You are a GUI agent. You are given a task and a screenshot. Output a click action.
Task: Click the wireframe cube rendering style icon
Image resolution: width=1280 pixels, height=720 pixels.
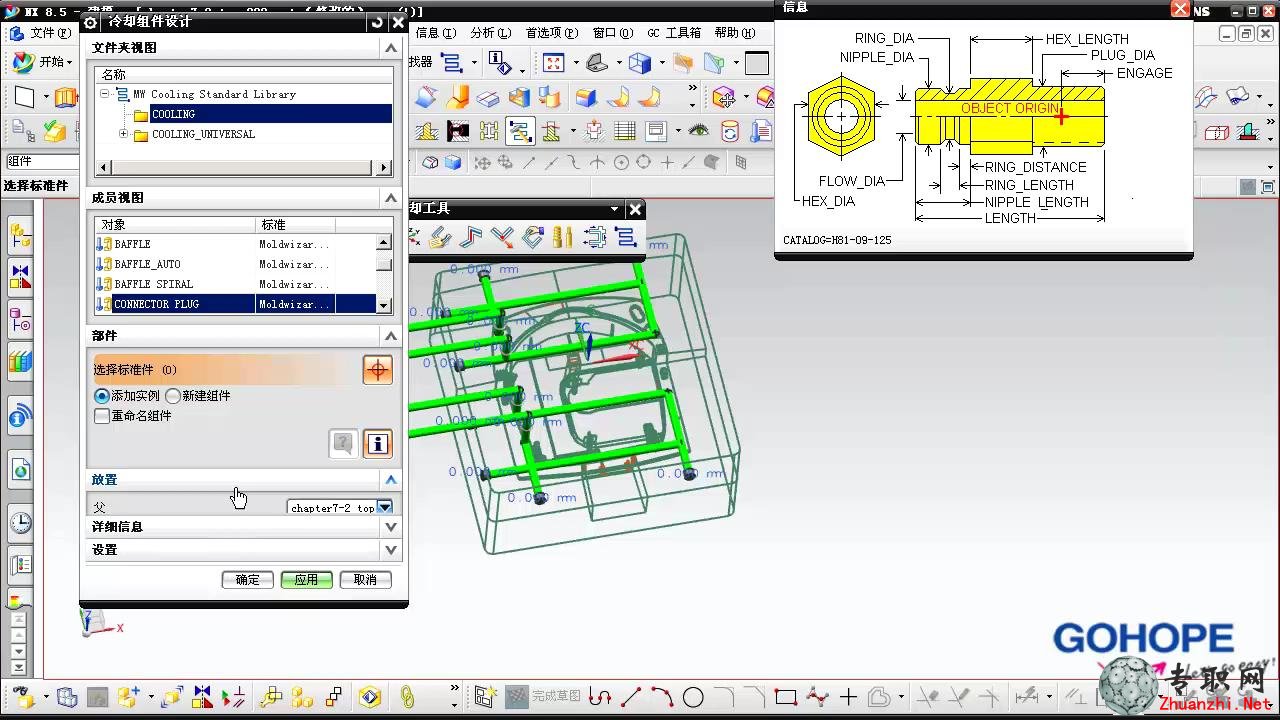(x=639, y=63)
